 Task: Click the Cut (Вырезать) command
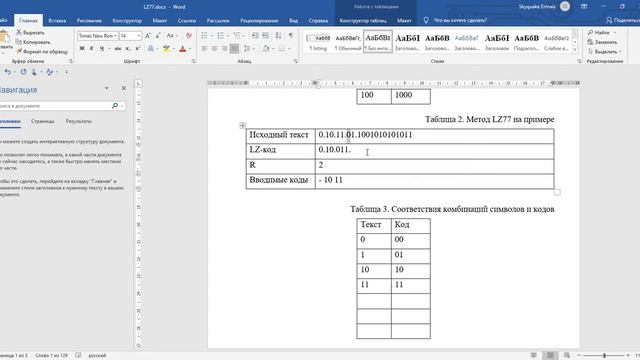[x=30, y=32]
